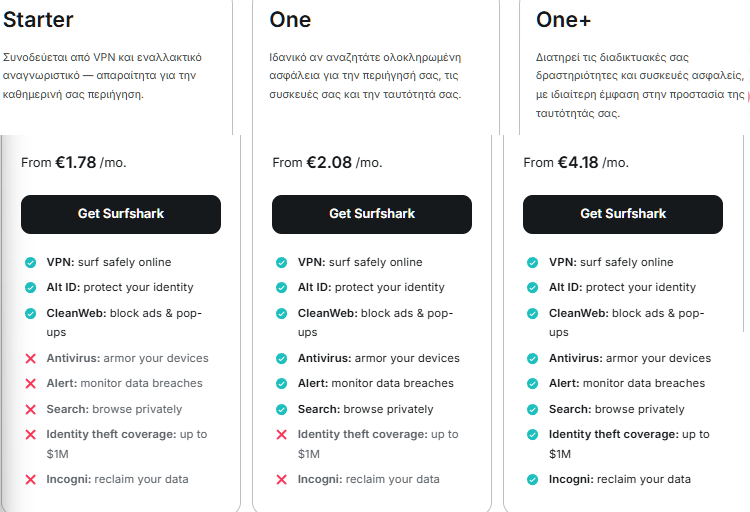This screenshot has height=512, width=750.
Task: Click the checkmark beside One plan Antivirus
Action: [282, 358]
